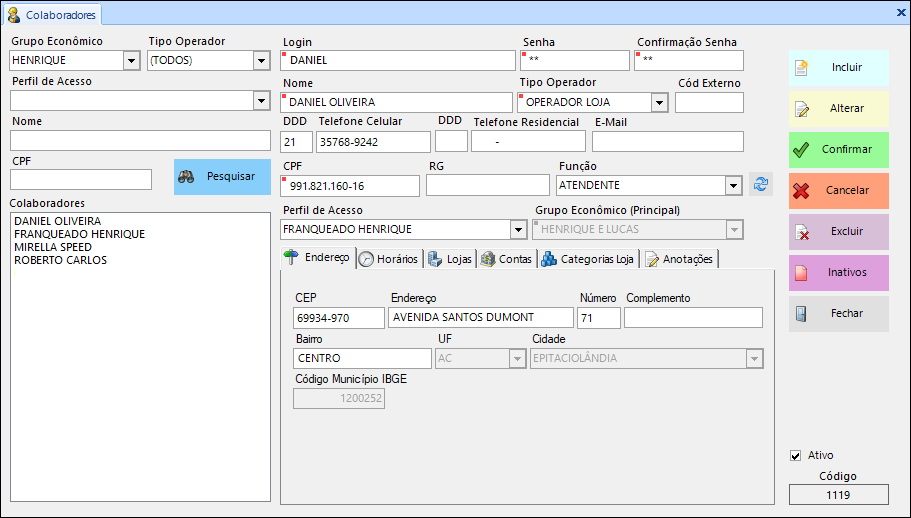Open the OPERADOR LOJA Tipo Operador dropdown
911x518 pixels.
pos(659,102)
